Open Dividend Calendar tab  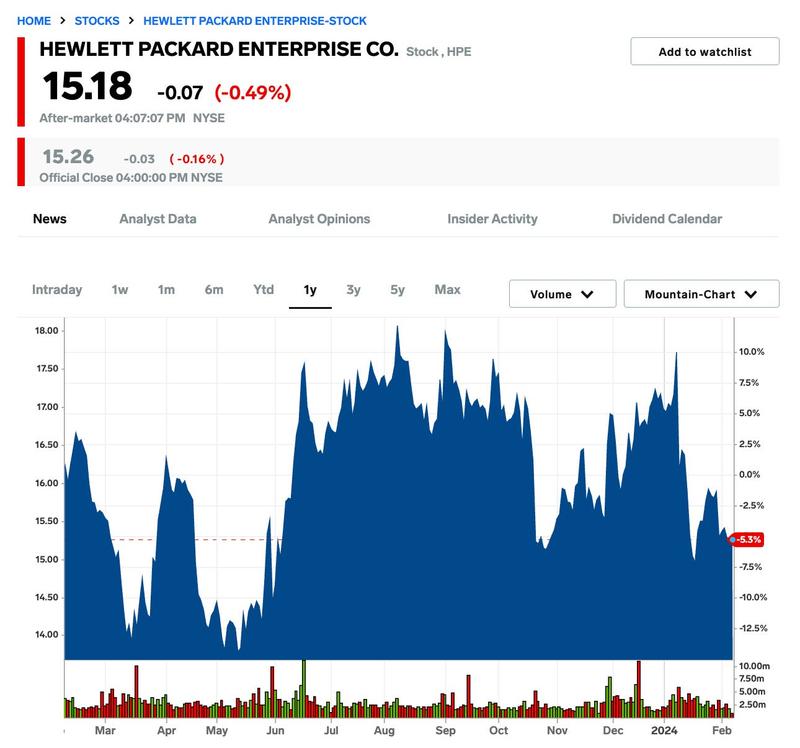(667, 219)
